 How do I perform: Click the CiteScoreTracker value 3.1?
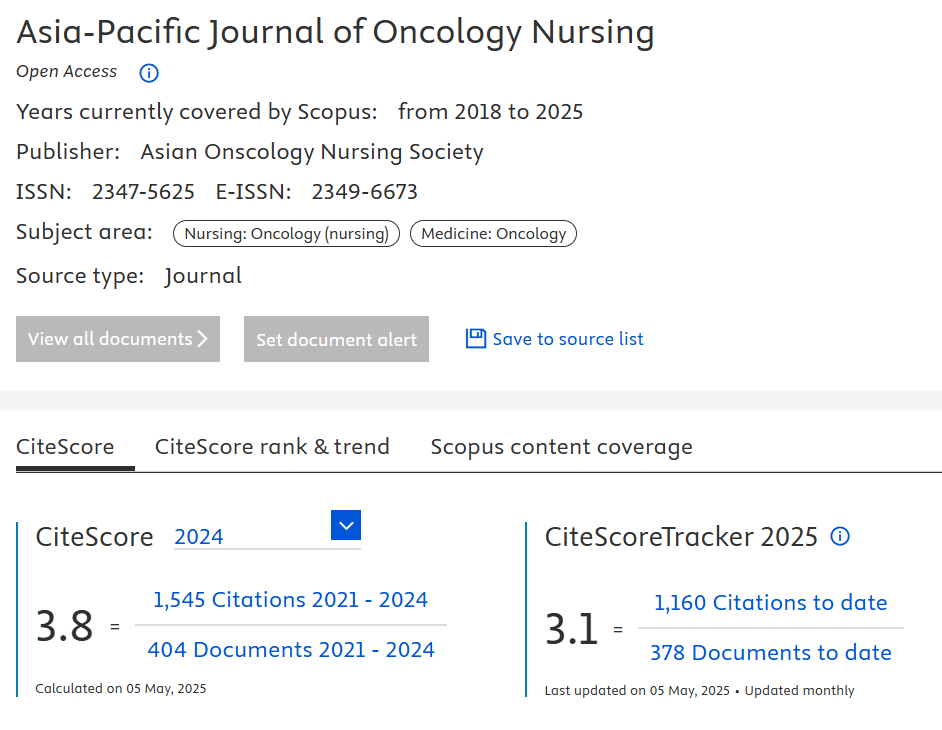[571, 628]
